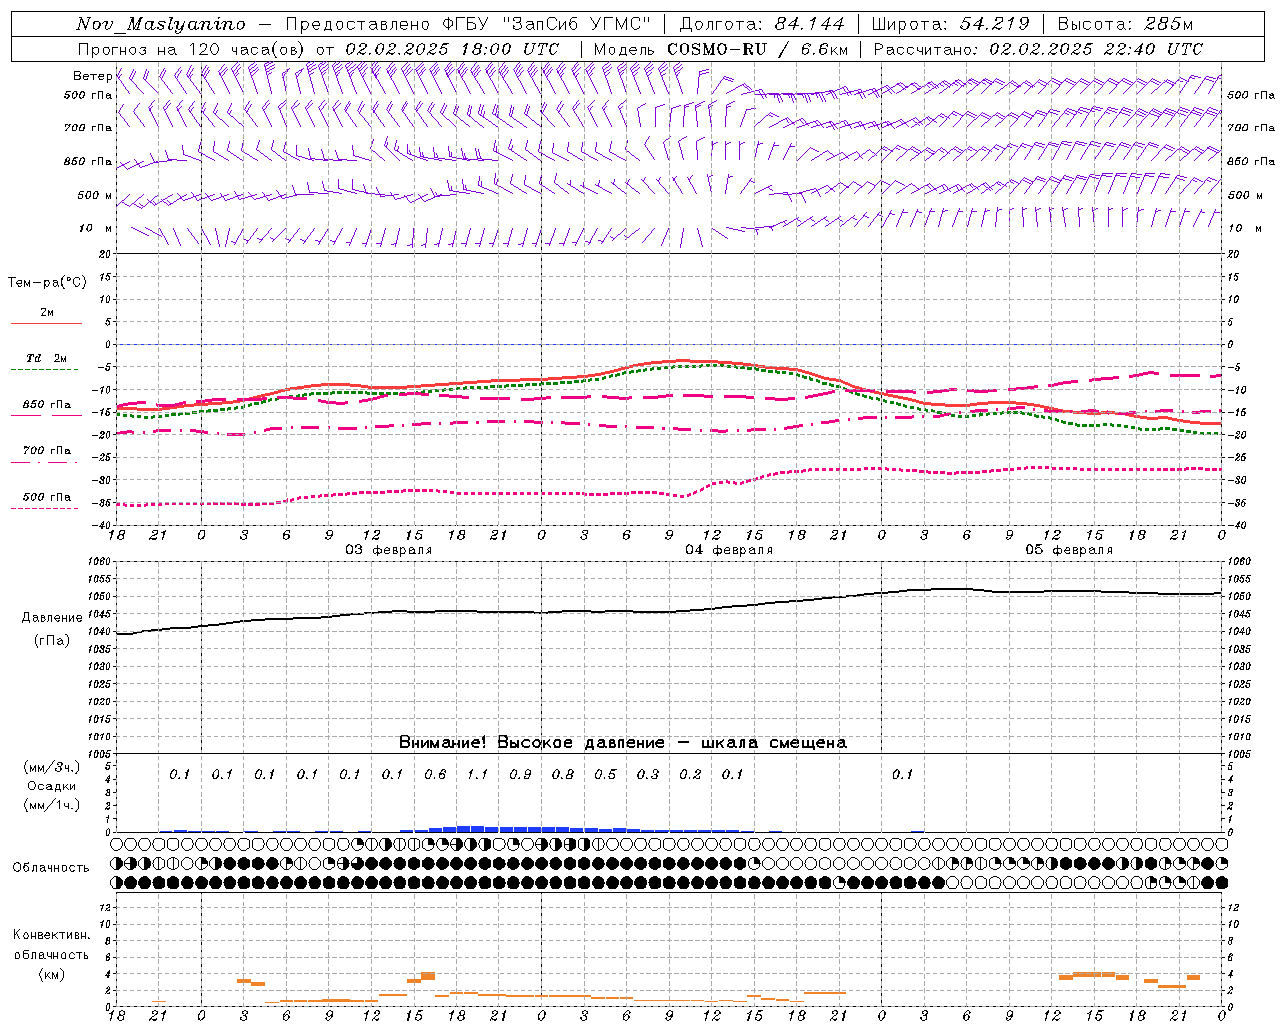Click the 0.2 precipitation value
Screen dimensions: 1280x1024
690,774
